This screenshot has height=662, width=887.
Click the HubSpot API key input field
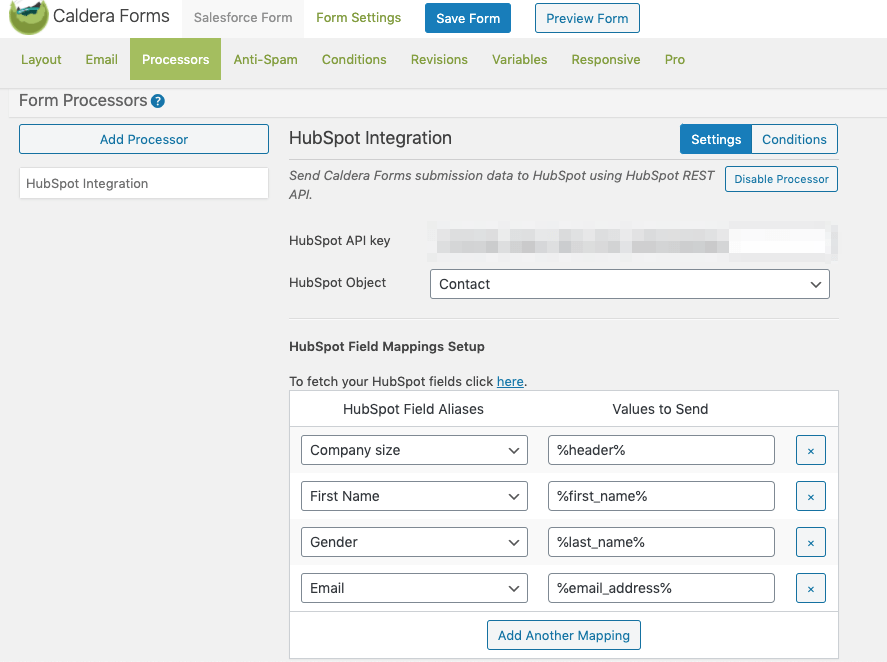pyautogui.click(x=632, y=241)
